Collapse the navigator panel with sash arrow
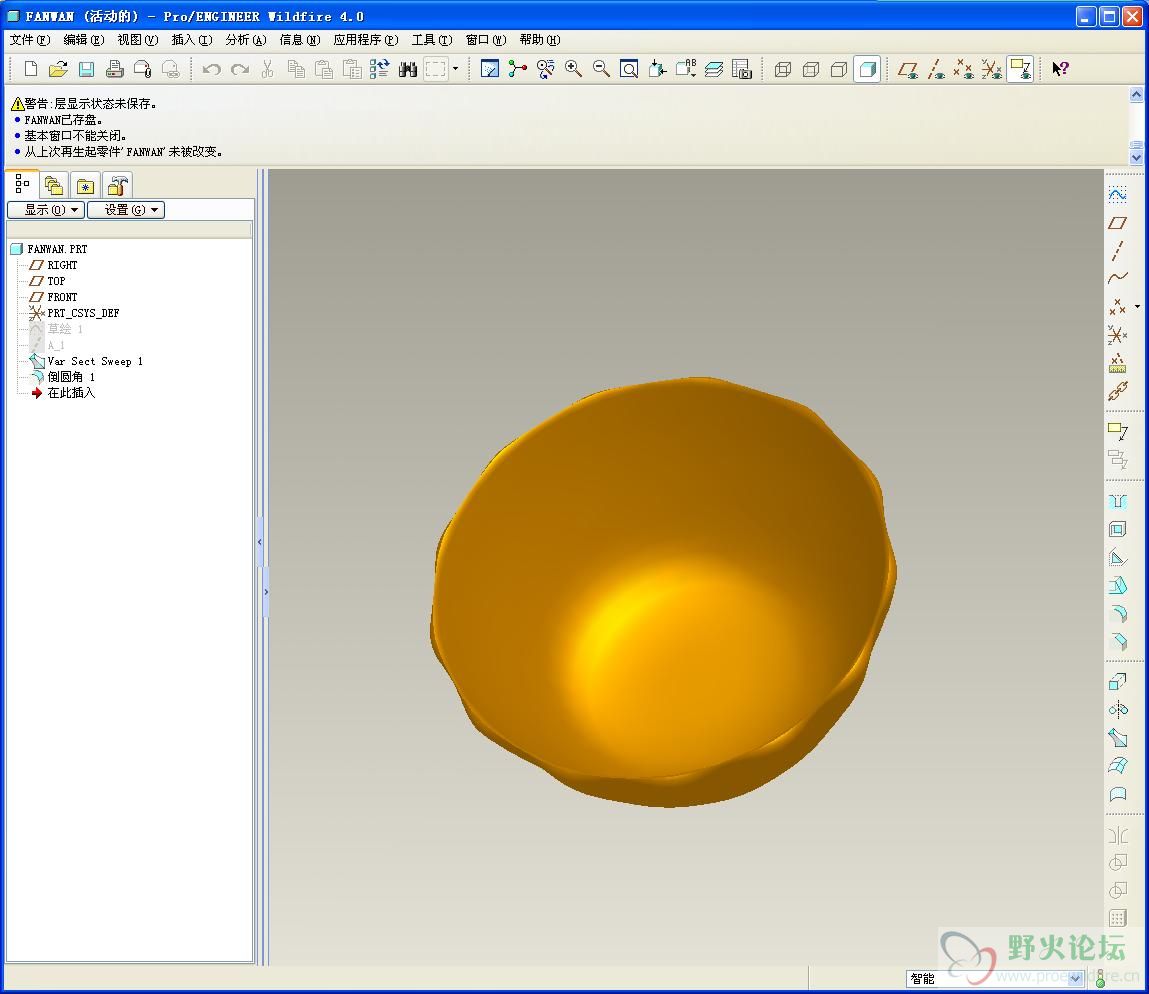Image resolution: width=1149 pixels, height=994 pixels. tap(259, 542)
